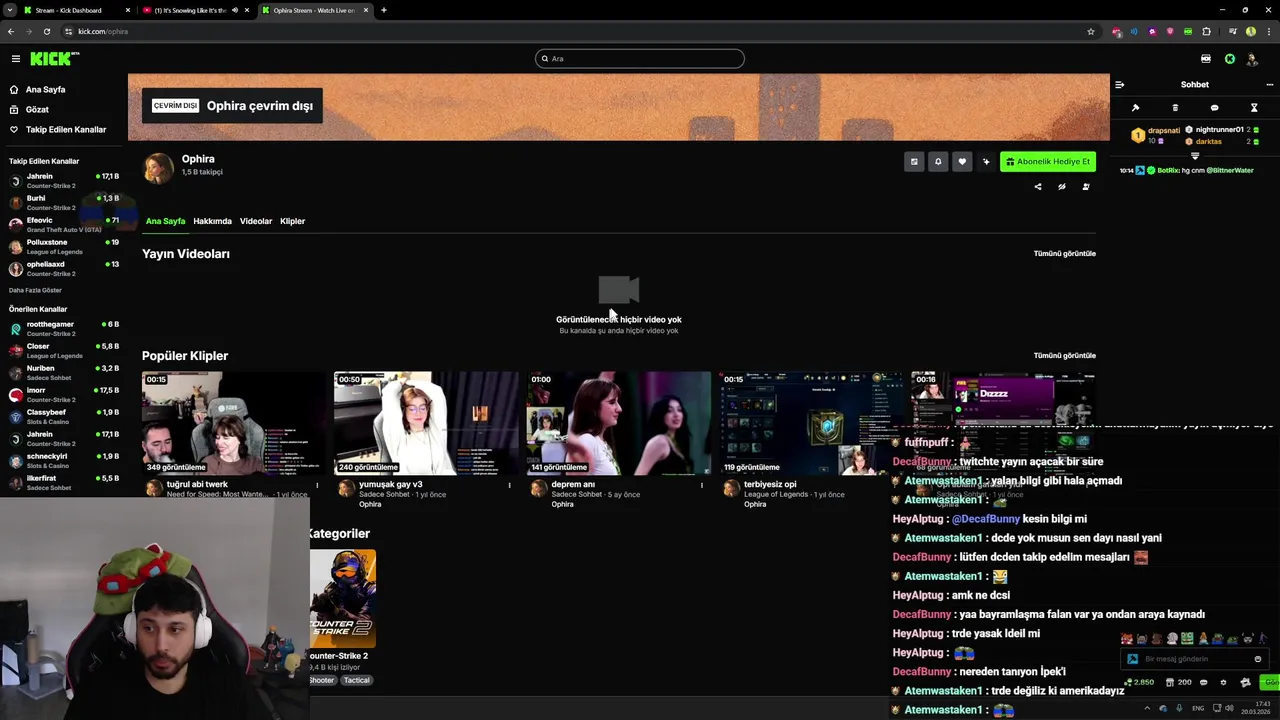1280x720 pixels.
Task: Open the 'tuğrul abi twerk' clip thumbnail
Action: point(234,423)
